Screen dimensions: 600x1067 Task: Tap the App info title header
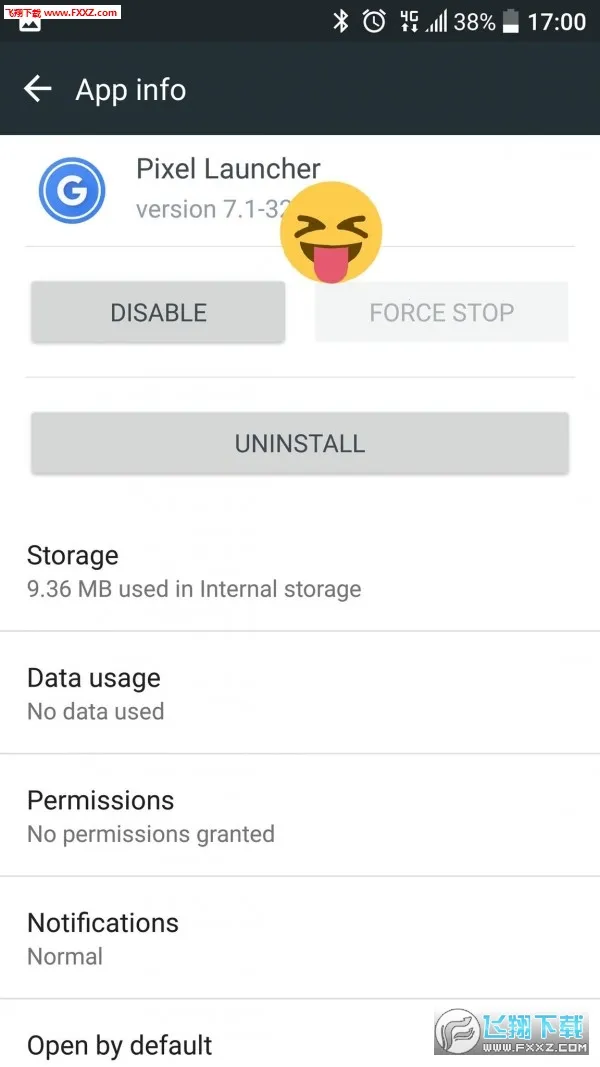pyautogui.click(x=130, y=89)
